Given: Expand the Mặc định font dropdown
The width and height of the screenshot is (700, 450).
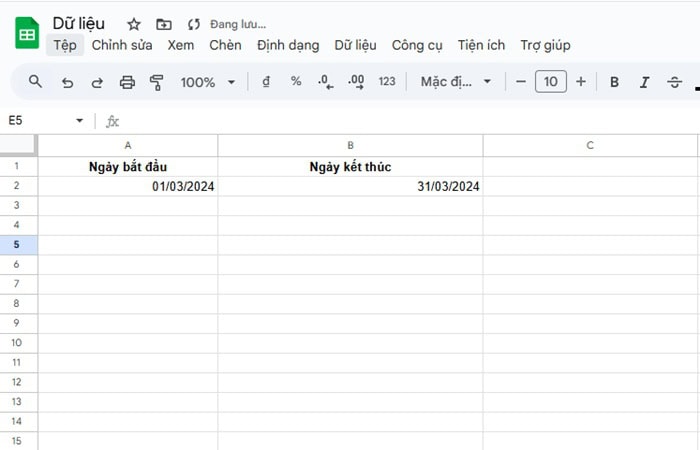Looking at the screenshot, I should coord(456,82).
